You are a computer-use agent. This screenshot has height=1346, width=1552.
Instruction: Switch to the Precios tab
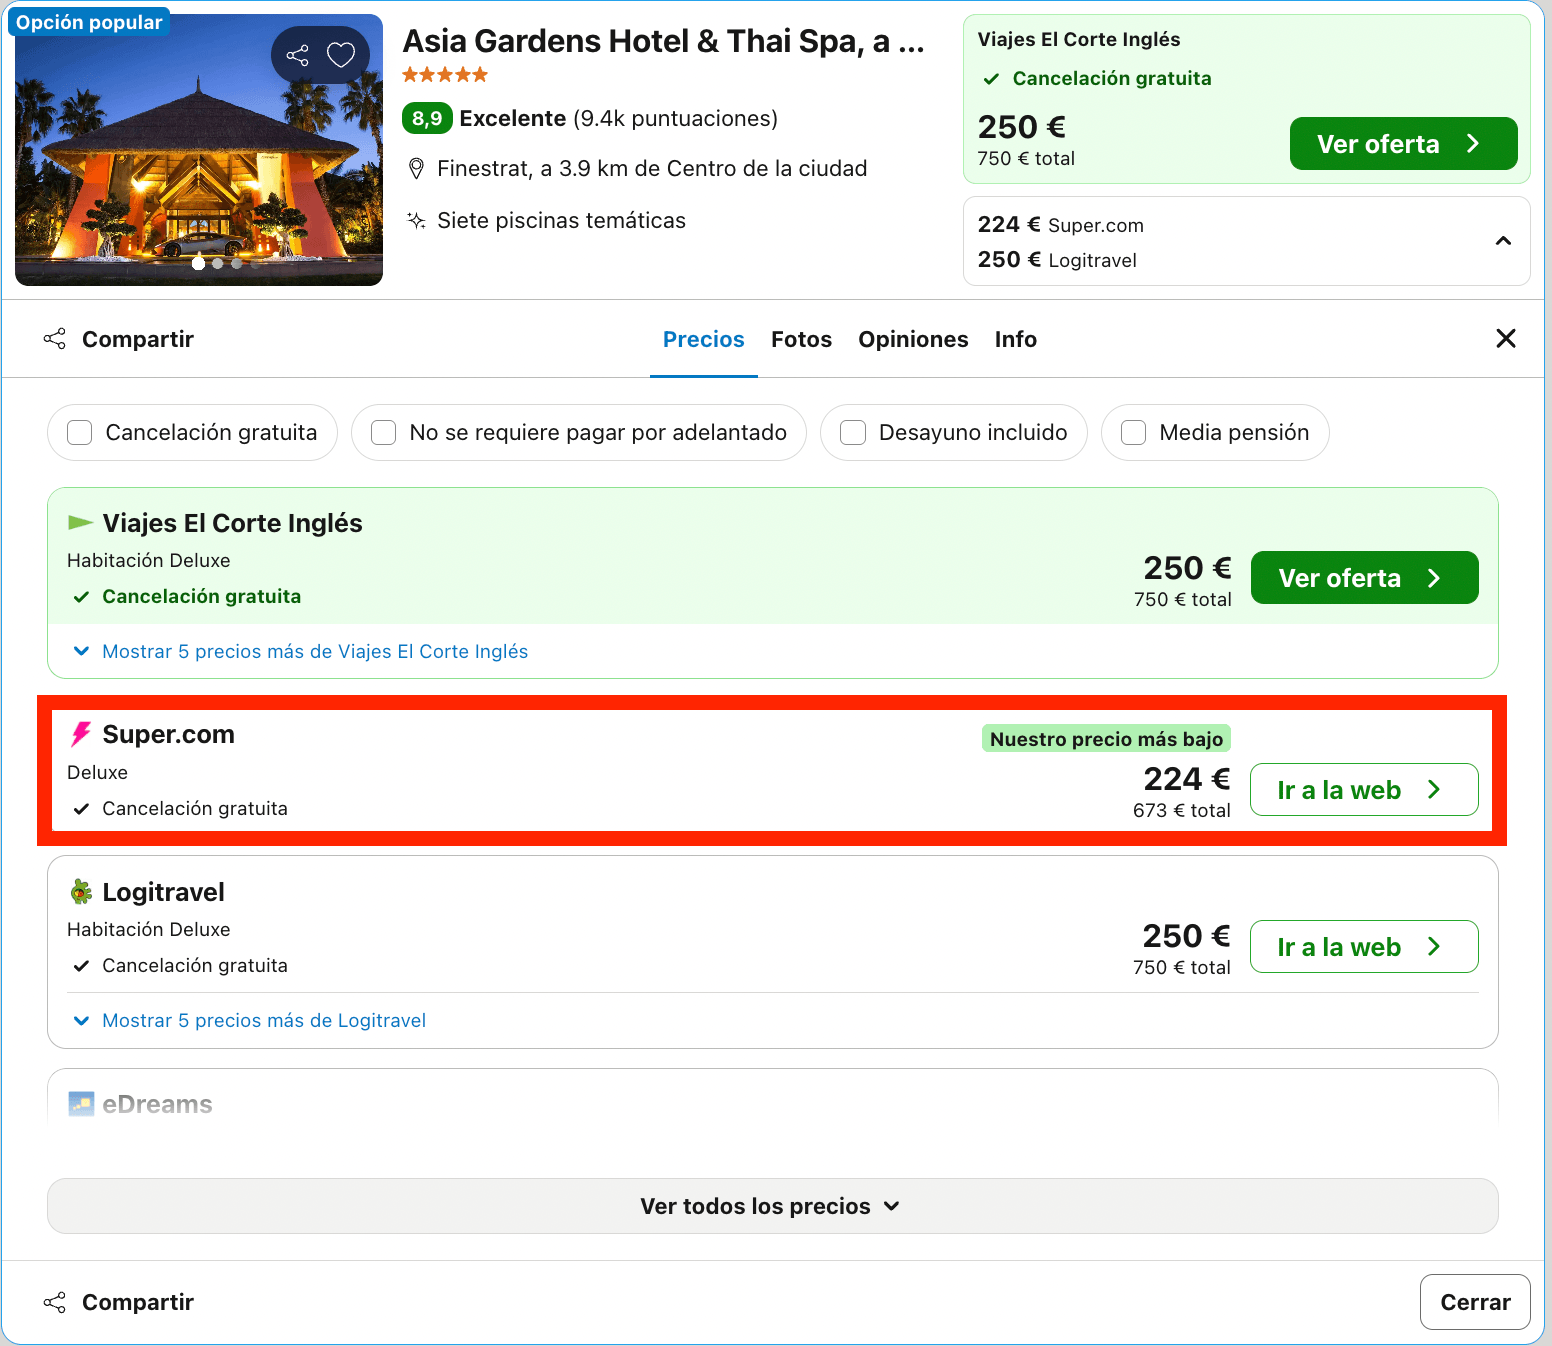[704, 340]
